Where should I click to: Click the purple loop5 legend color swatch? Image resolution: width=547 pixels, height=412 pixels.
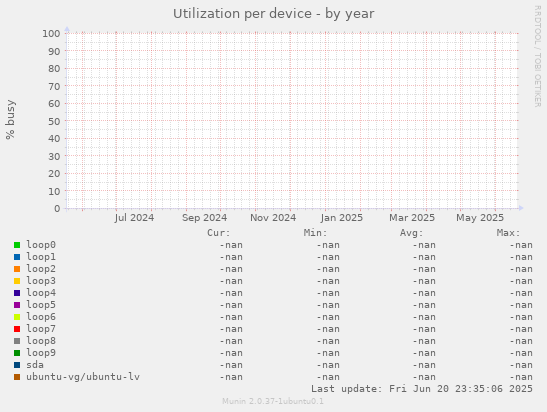[17, 305]
